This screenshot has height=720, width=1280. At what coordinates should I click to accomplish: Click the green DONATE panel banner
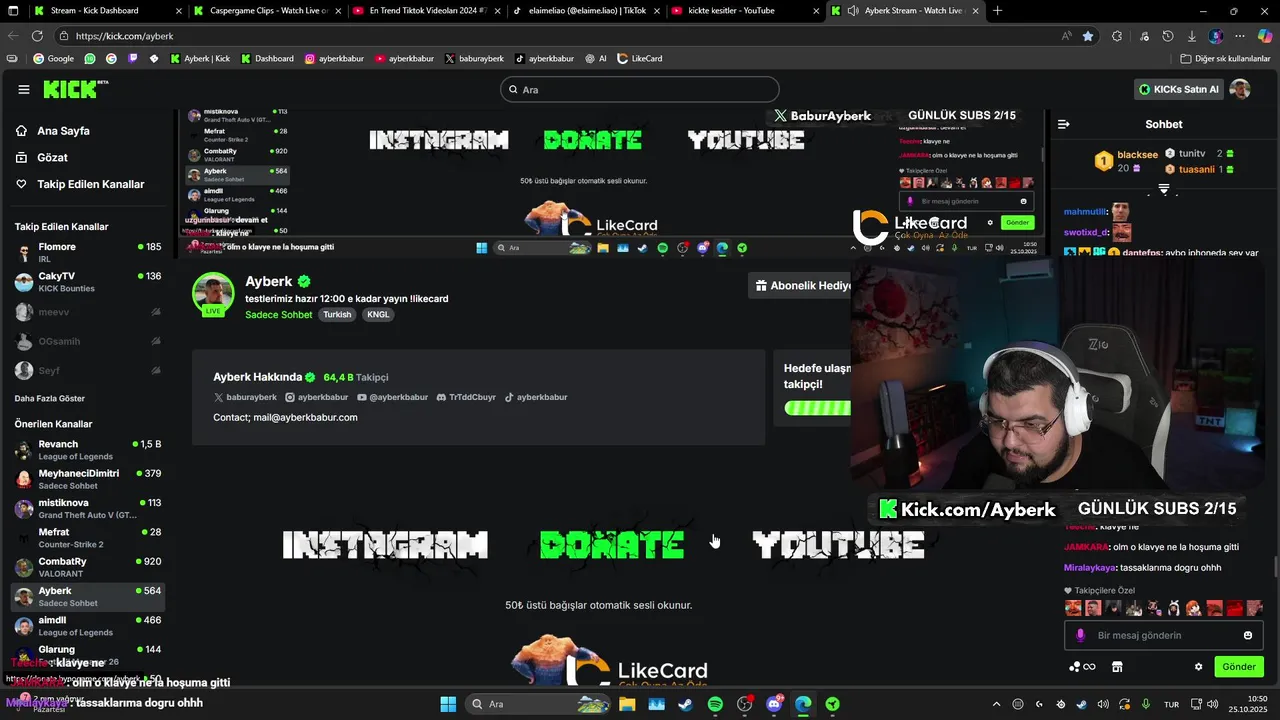coord(612,545)
